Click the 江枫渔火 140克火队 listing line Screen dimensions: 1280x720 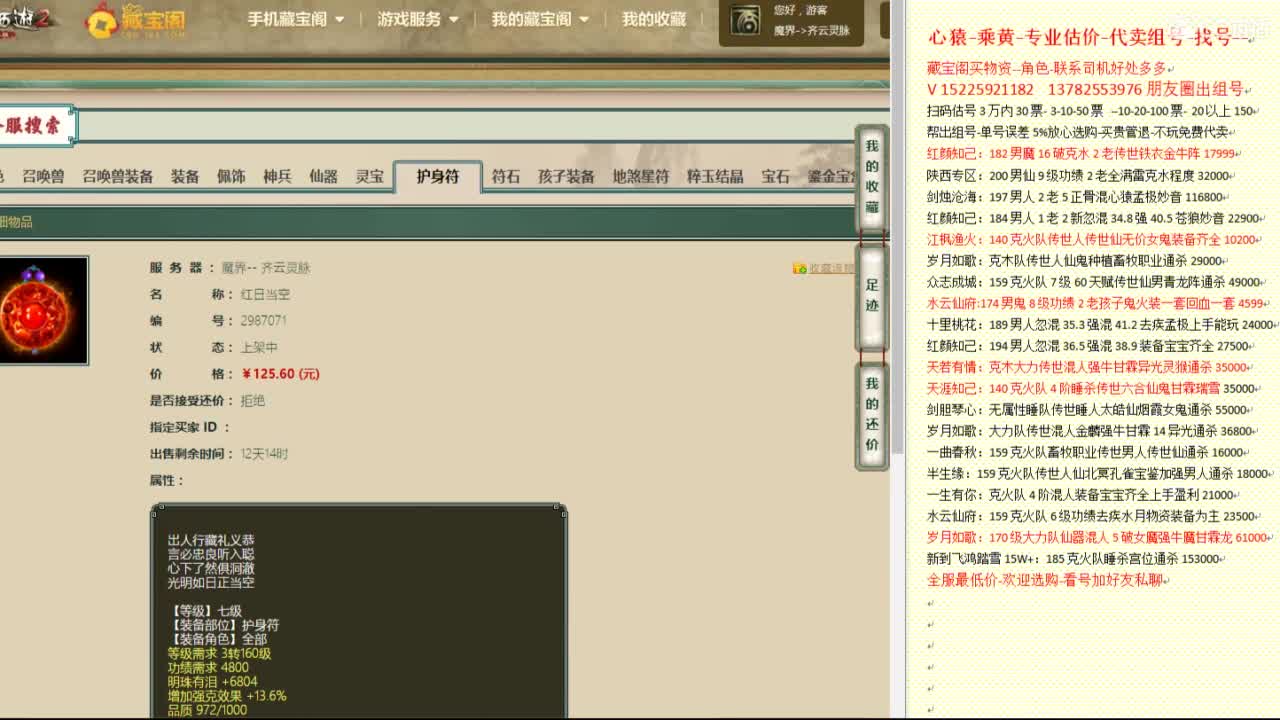click(x=1093, y=240)
